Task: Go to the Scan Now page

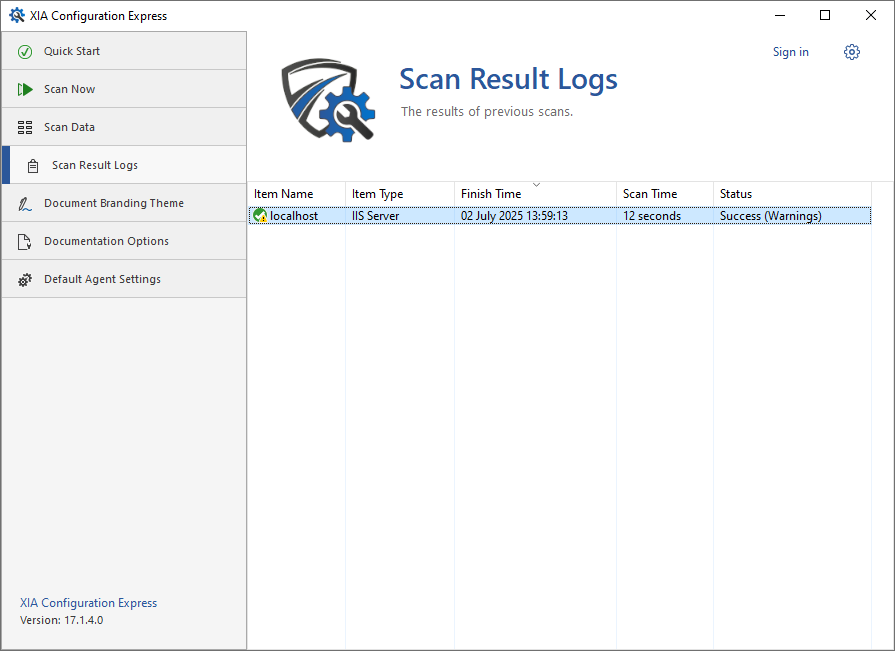Action: (x=124, y=89)
